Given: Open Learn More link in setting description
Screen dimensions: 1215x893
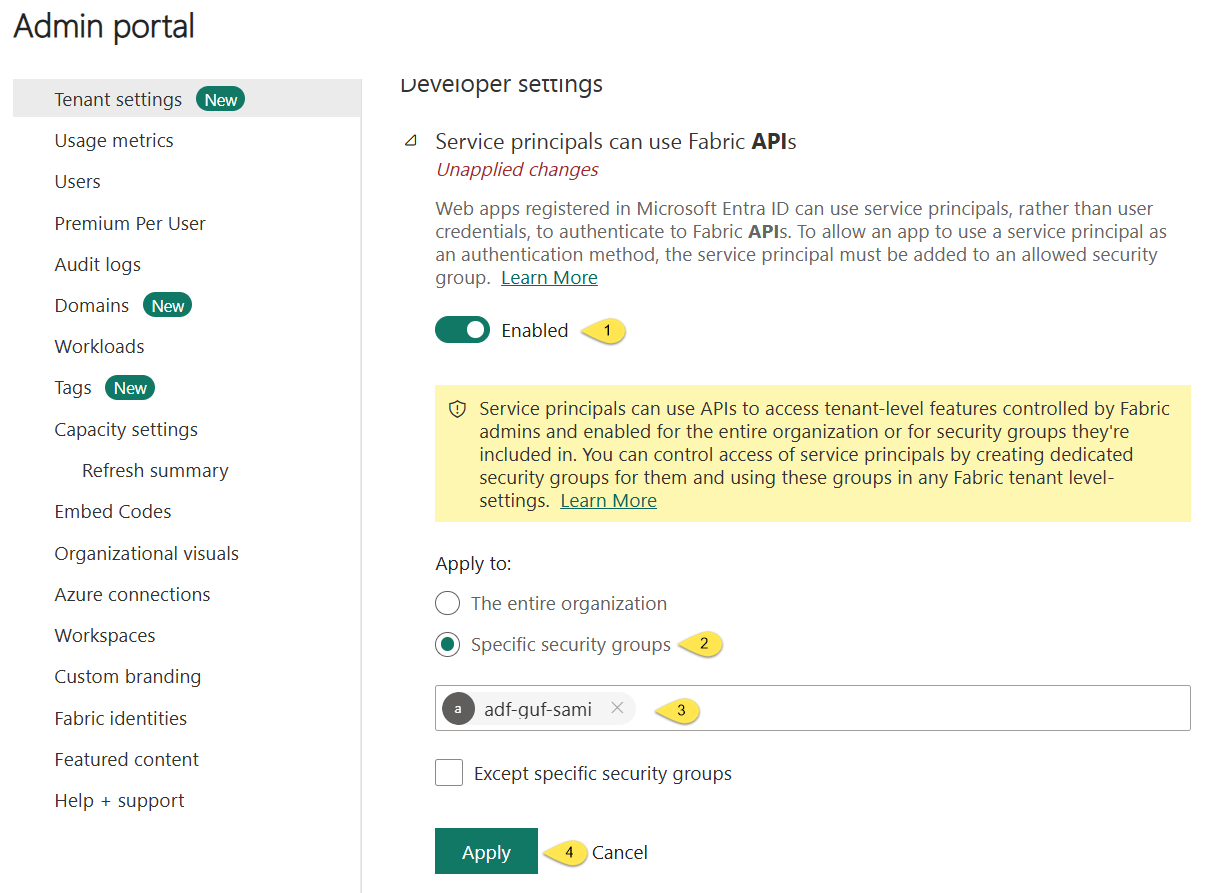Looking at the screenshot, I should [x=549, y=277].
